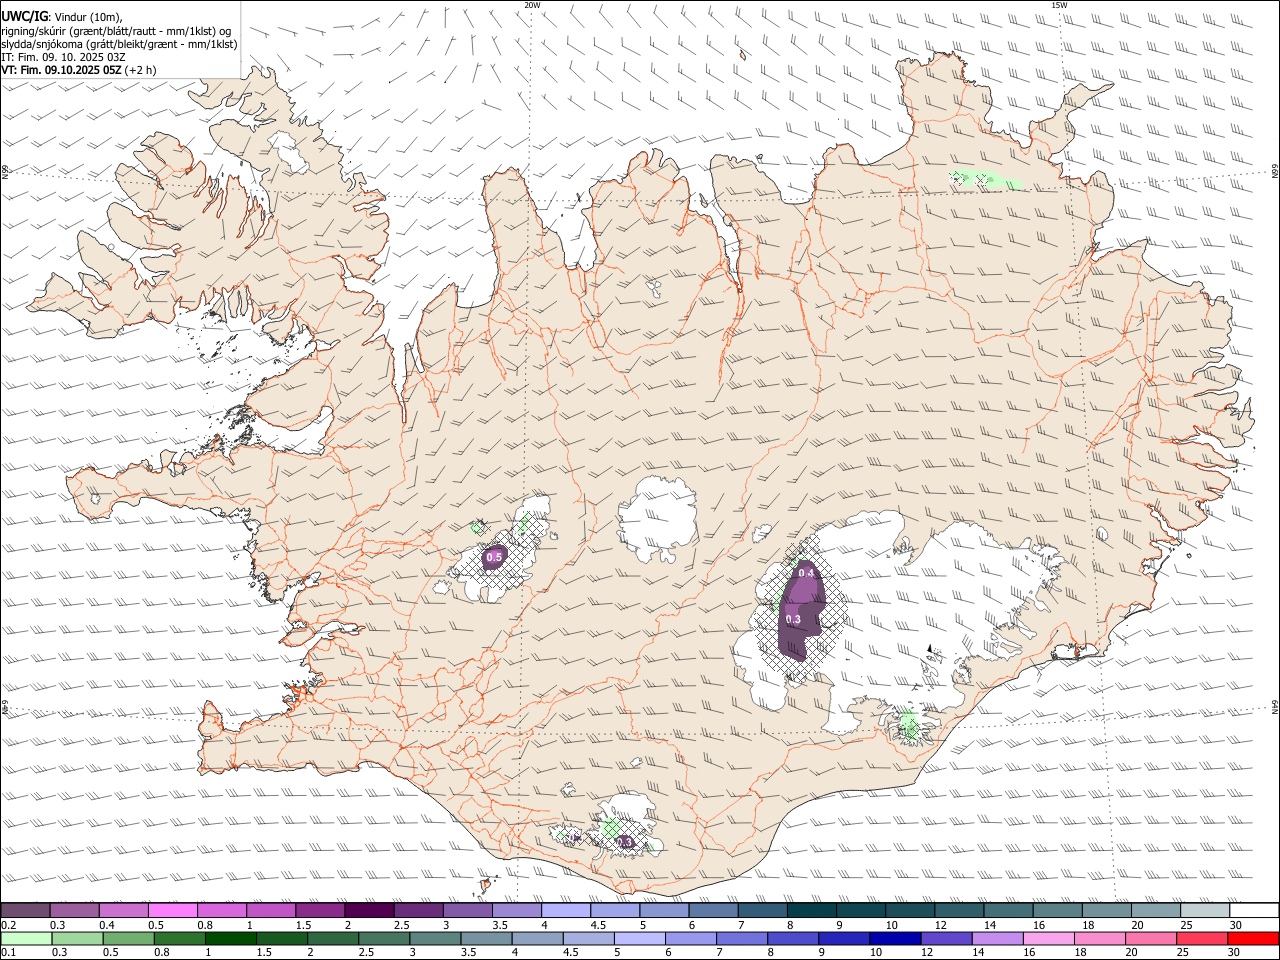Click the 0.4 precipitation label on the map

(x=806, y=573)
